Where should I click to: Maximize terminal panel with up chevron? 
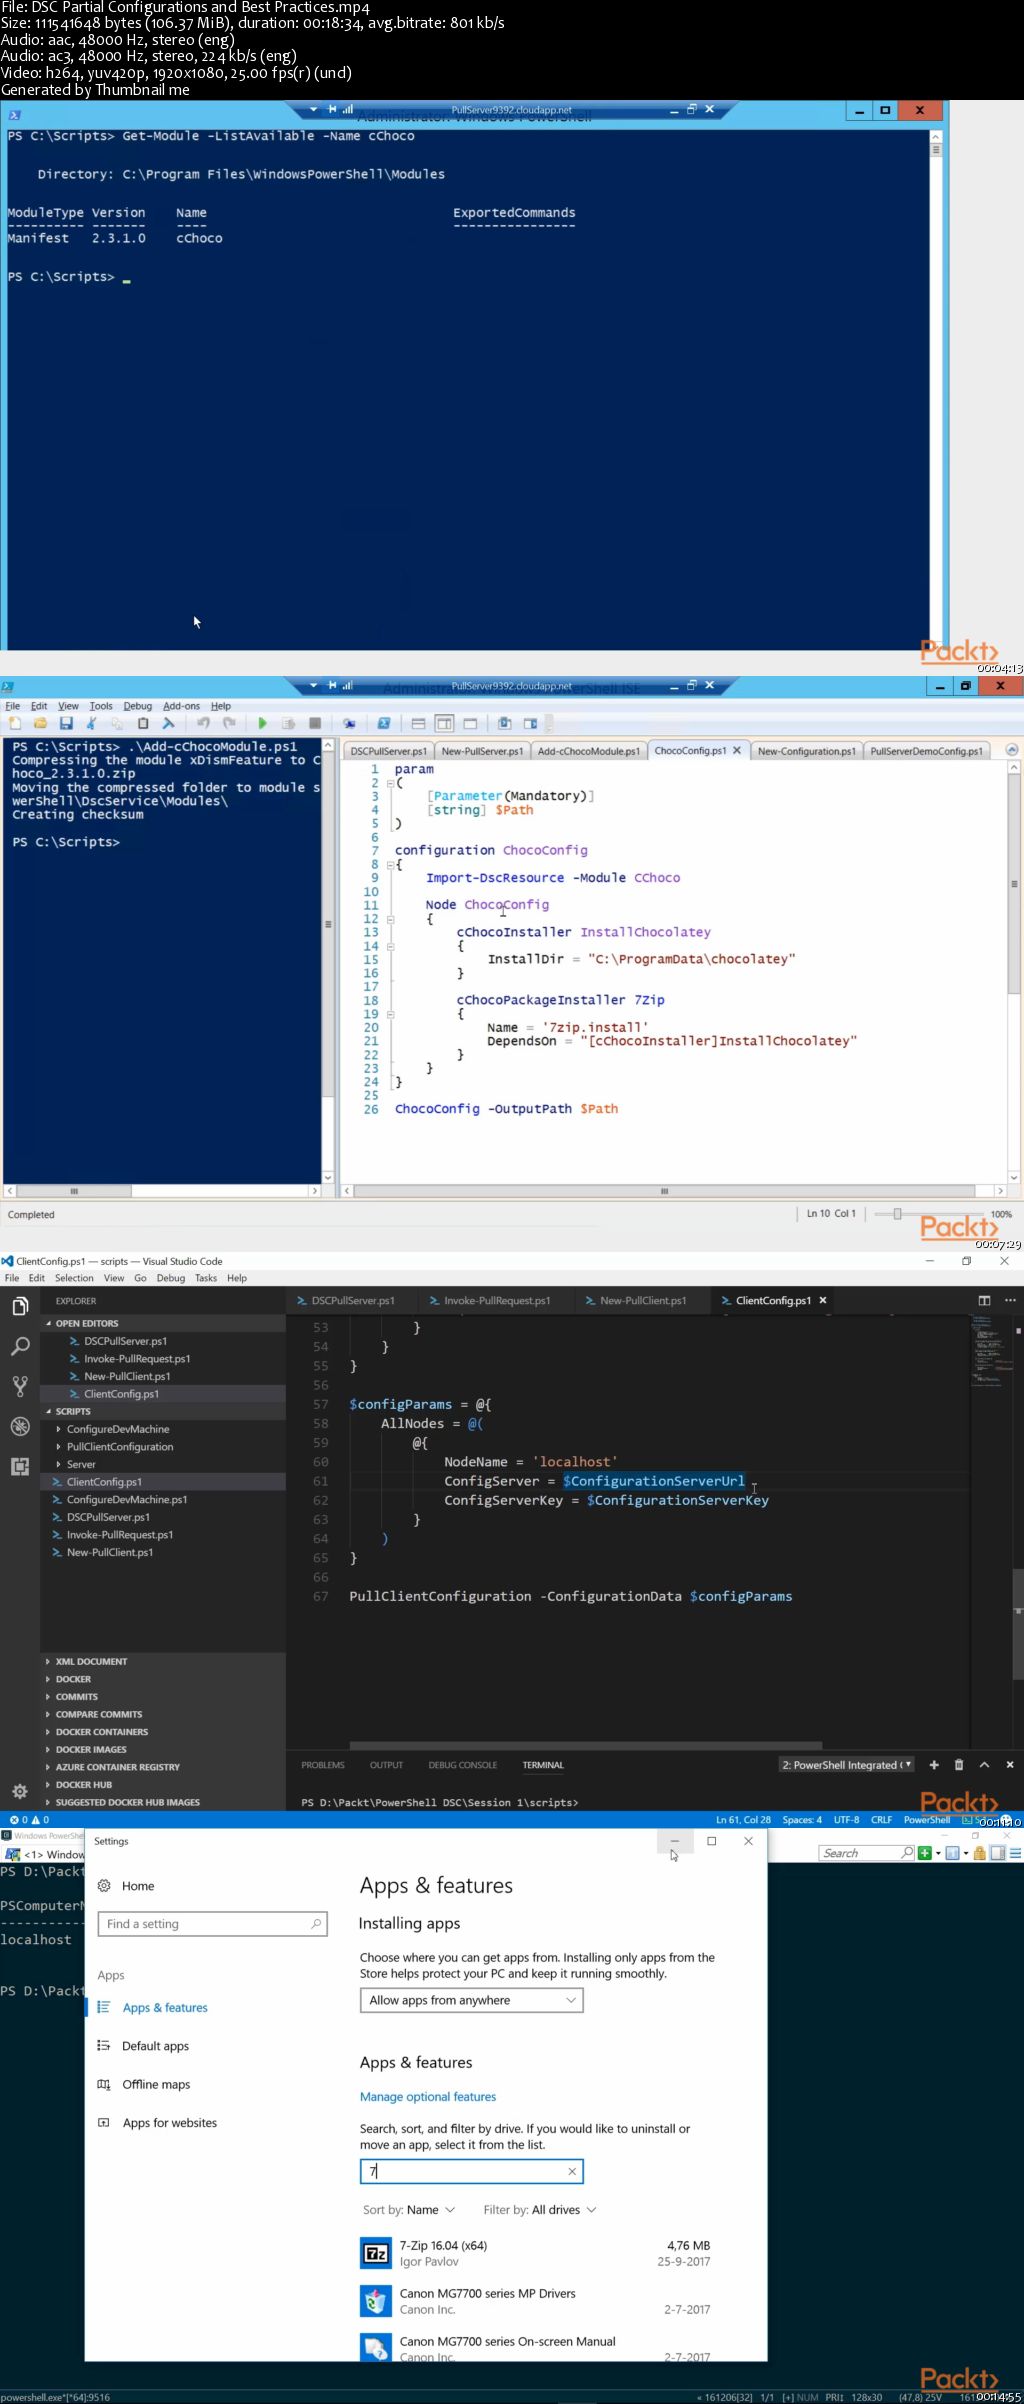(x=984, y=1765)
